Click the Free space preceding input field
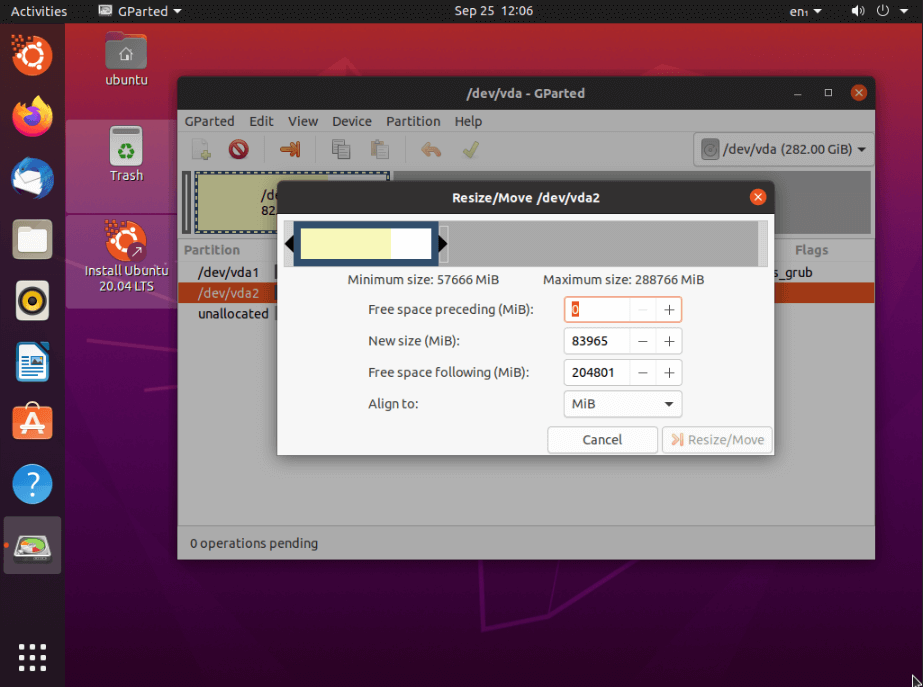This screenshot has height=687, width=923. pos(598,310)
